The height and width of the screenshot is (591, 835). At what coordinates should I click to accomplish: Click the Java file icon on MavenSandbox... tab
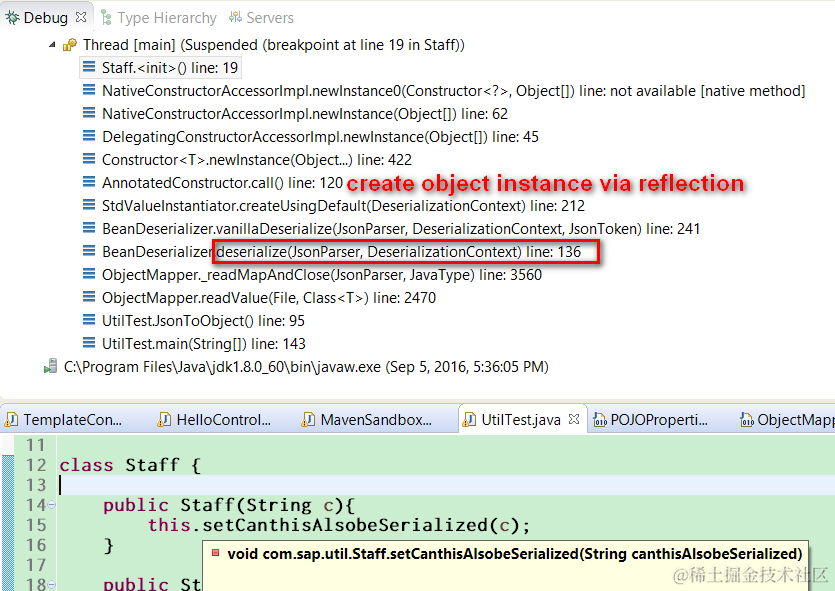point(308,420)
